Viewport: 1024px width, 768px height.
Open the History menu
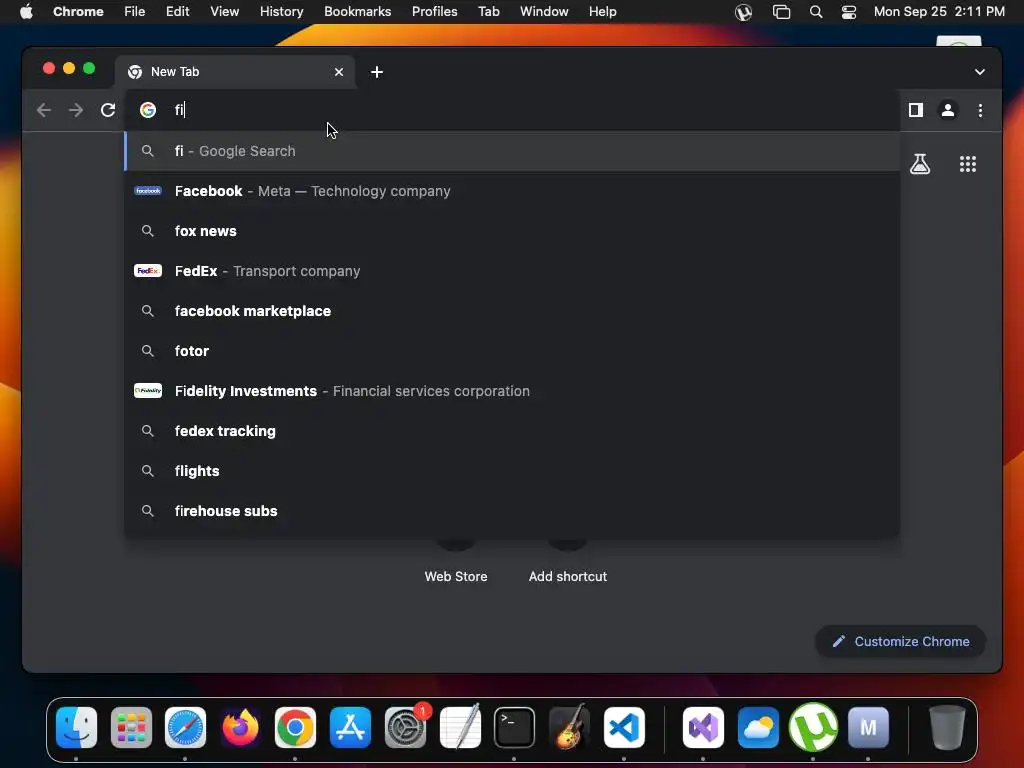[x=281, y=11]
